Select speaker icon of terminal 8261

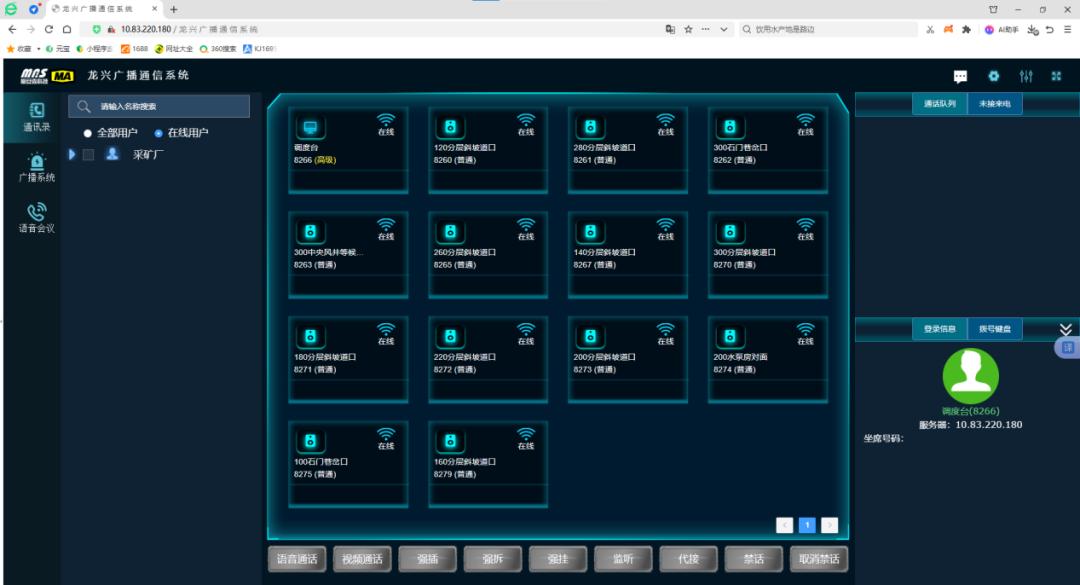[x=590, y=127]
